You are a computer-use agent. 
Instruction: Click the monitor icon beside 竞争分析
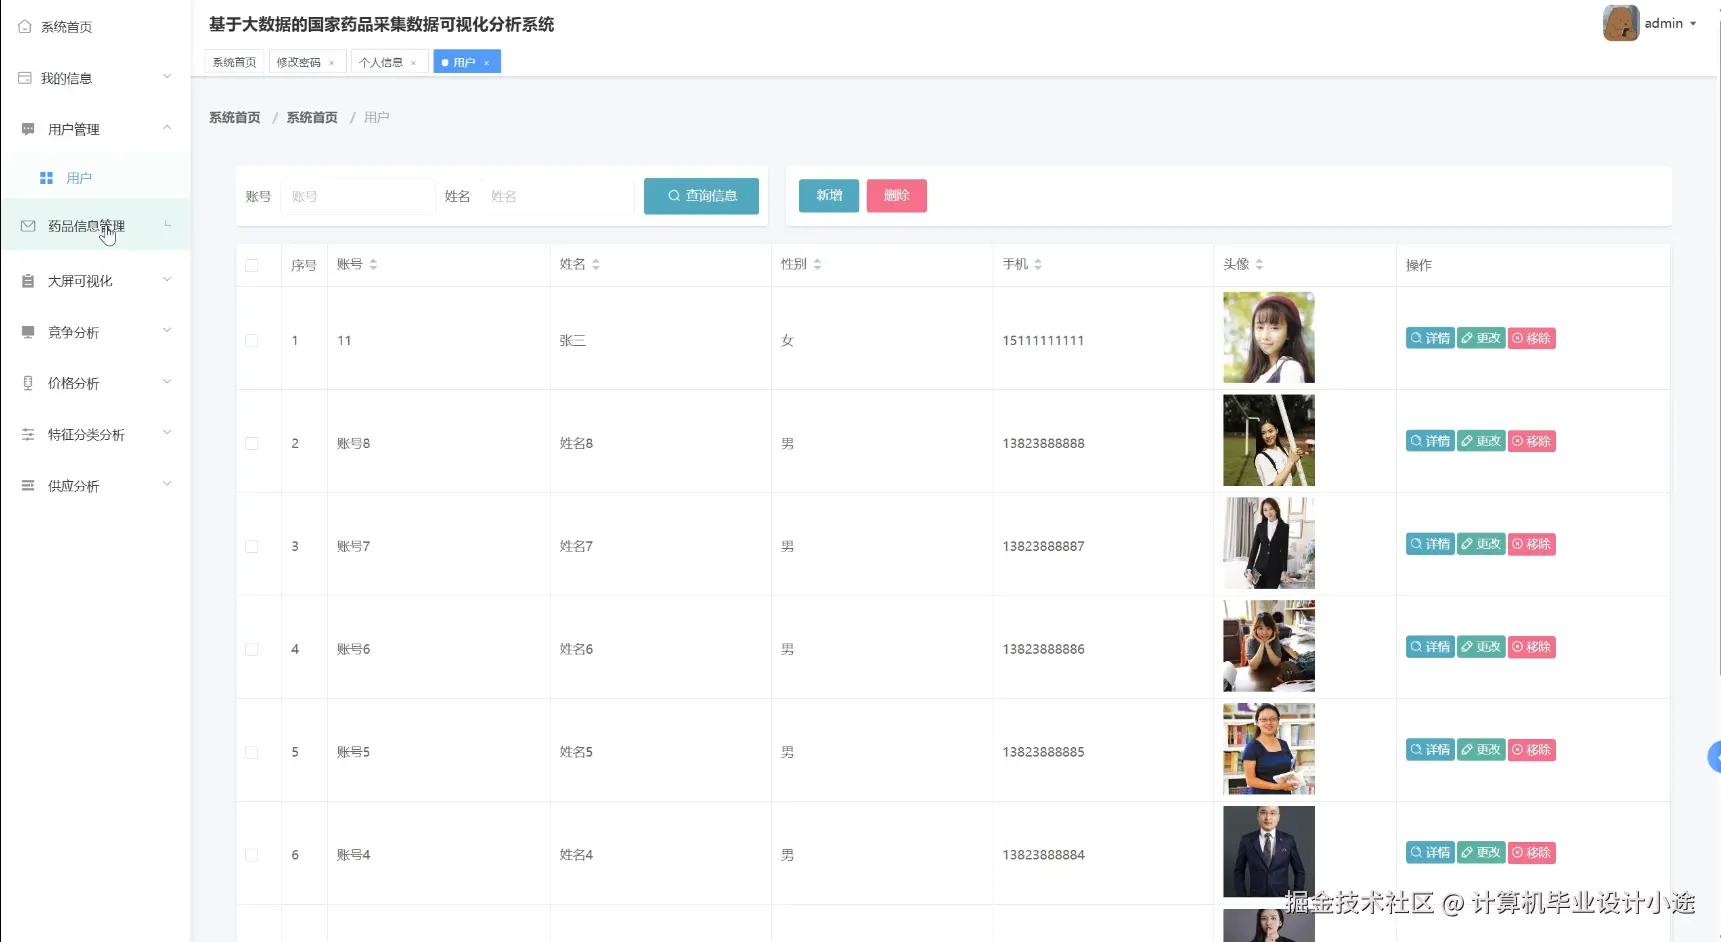pyautogui.click(x=28, y=332)
